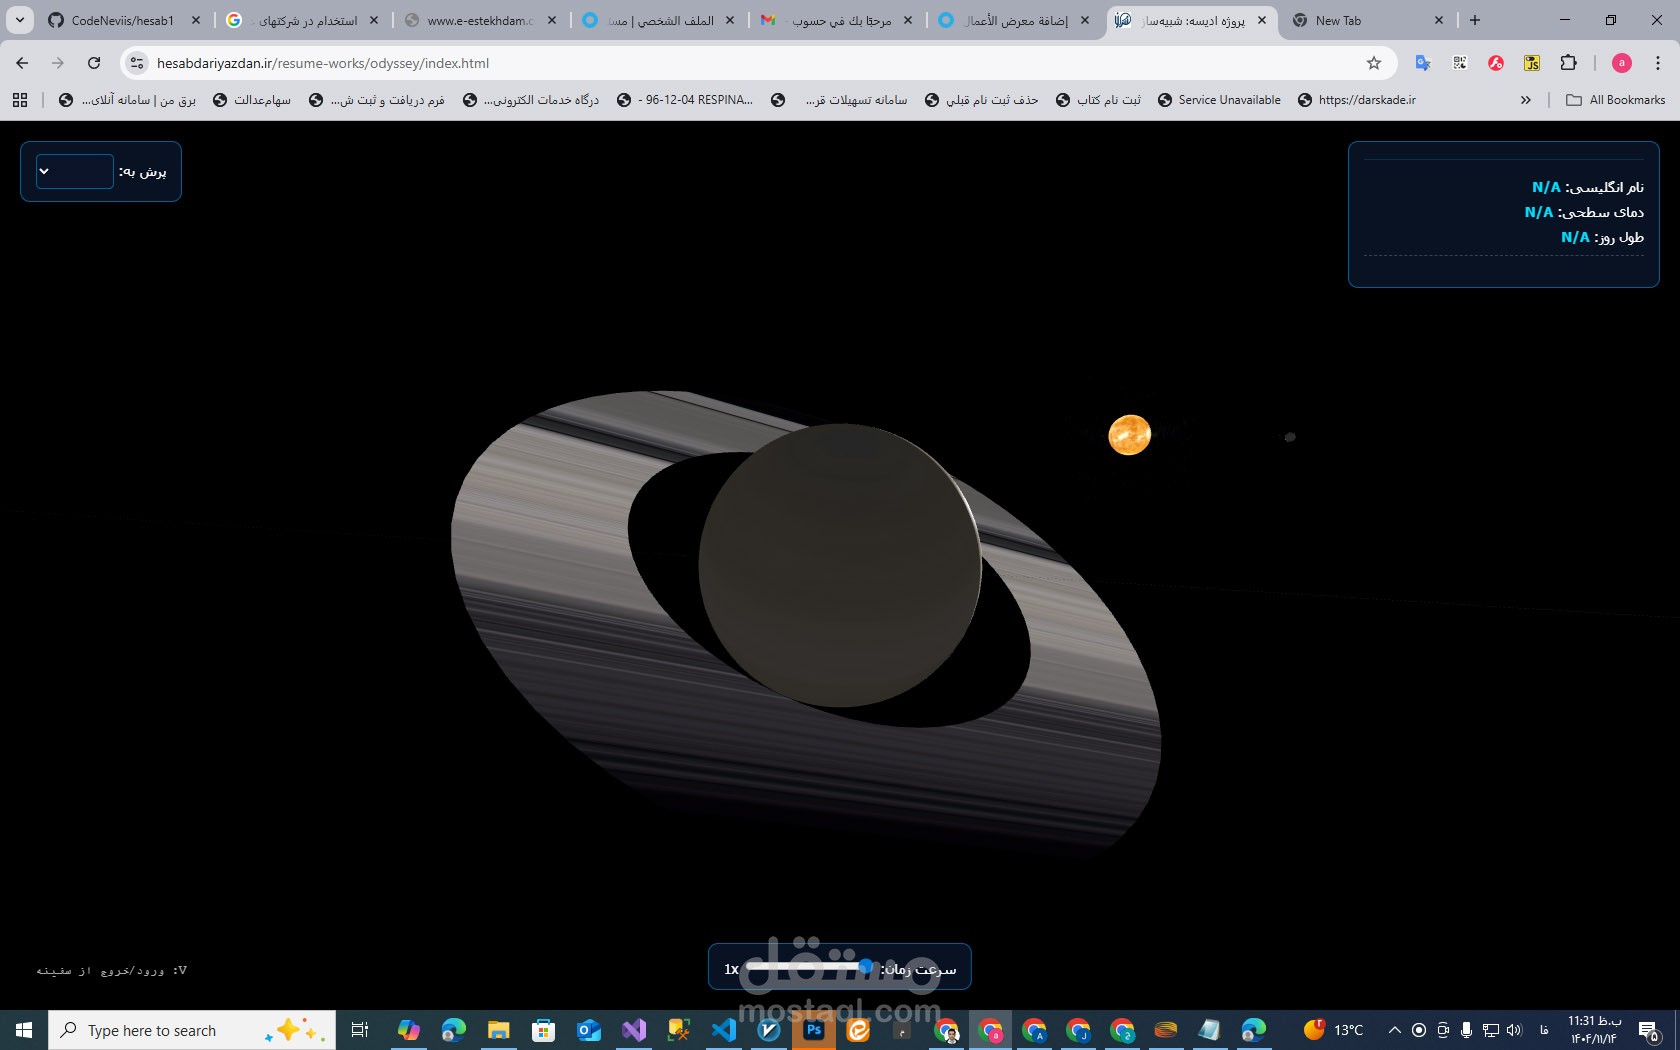1680x1050 pixels.
Task: Show hidden system tray icons
Action: tap(1394, 1030)
